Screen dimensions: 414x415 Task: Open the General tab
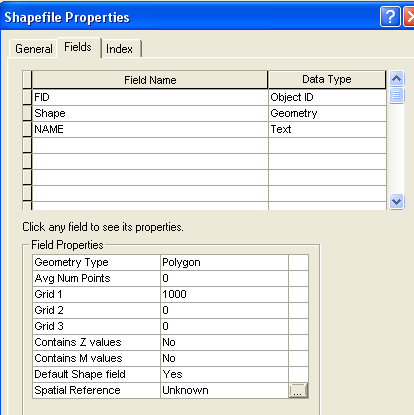point(33,49)
